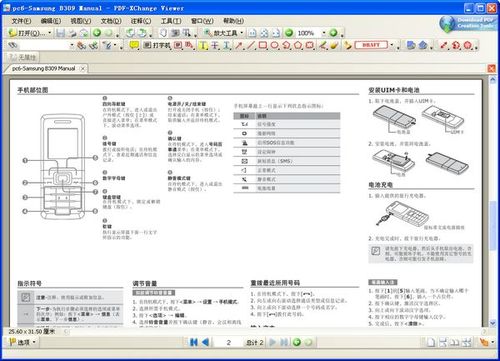
Task: Select the yellow sticky note comment tool
Action: click(134, 45)
